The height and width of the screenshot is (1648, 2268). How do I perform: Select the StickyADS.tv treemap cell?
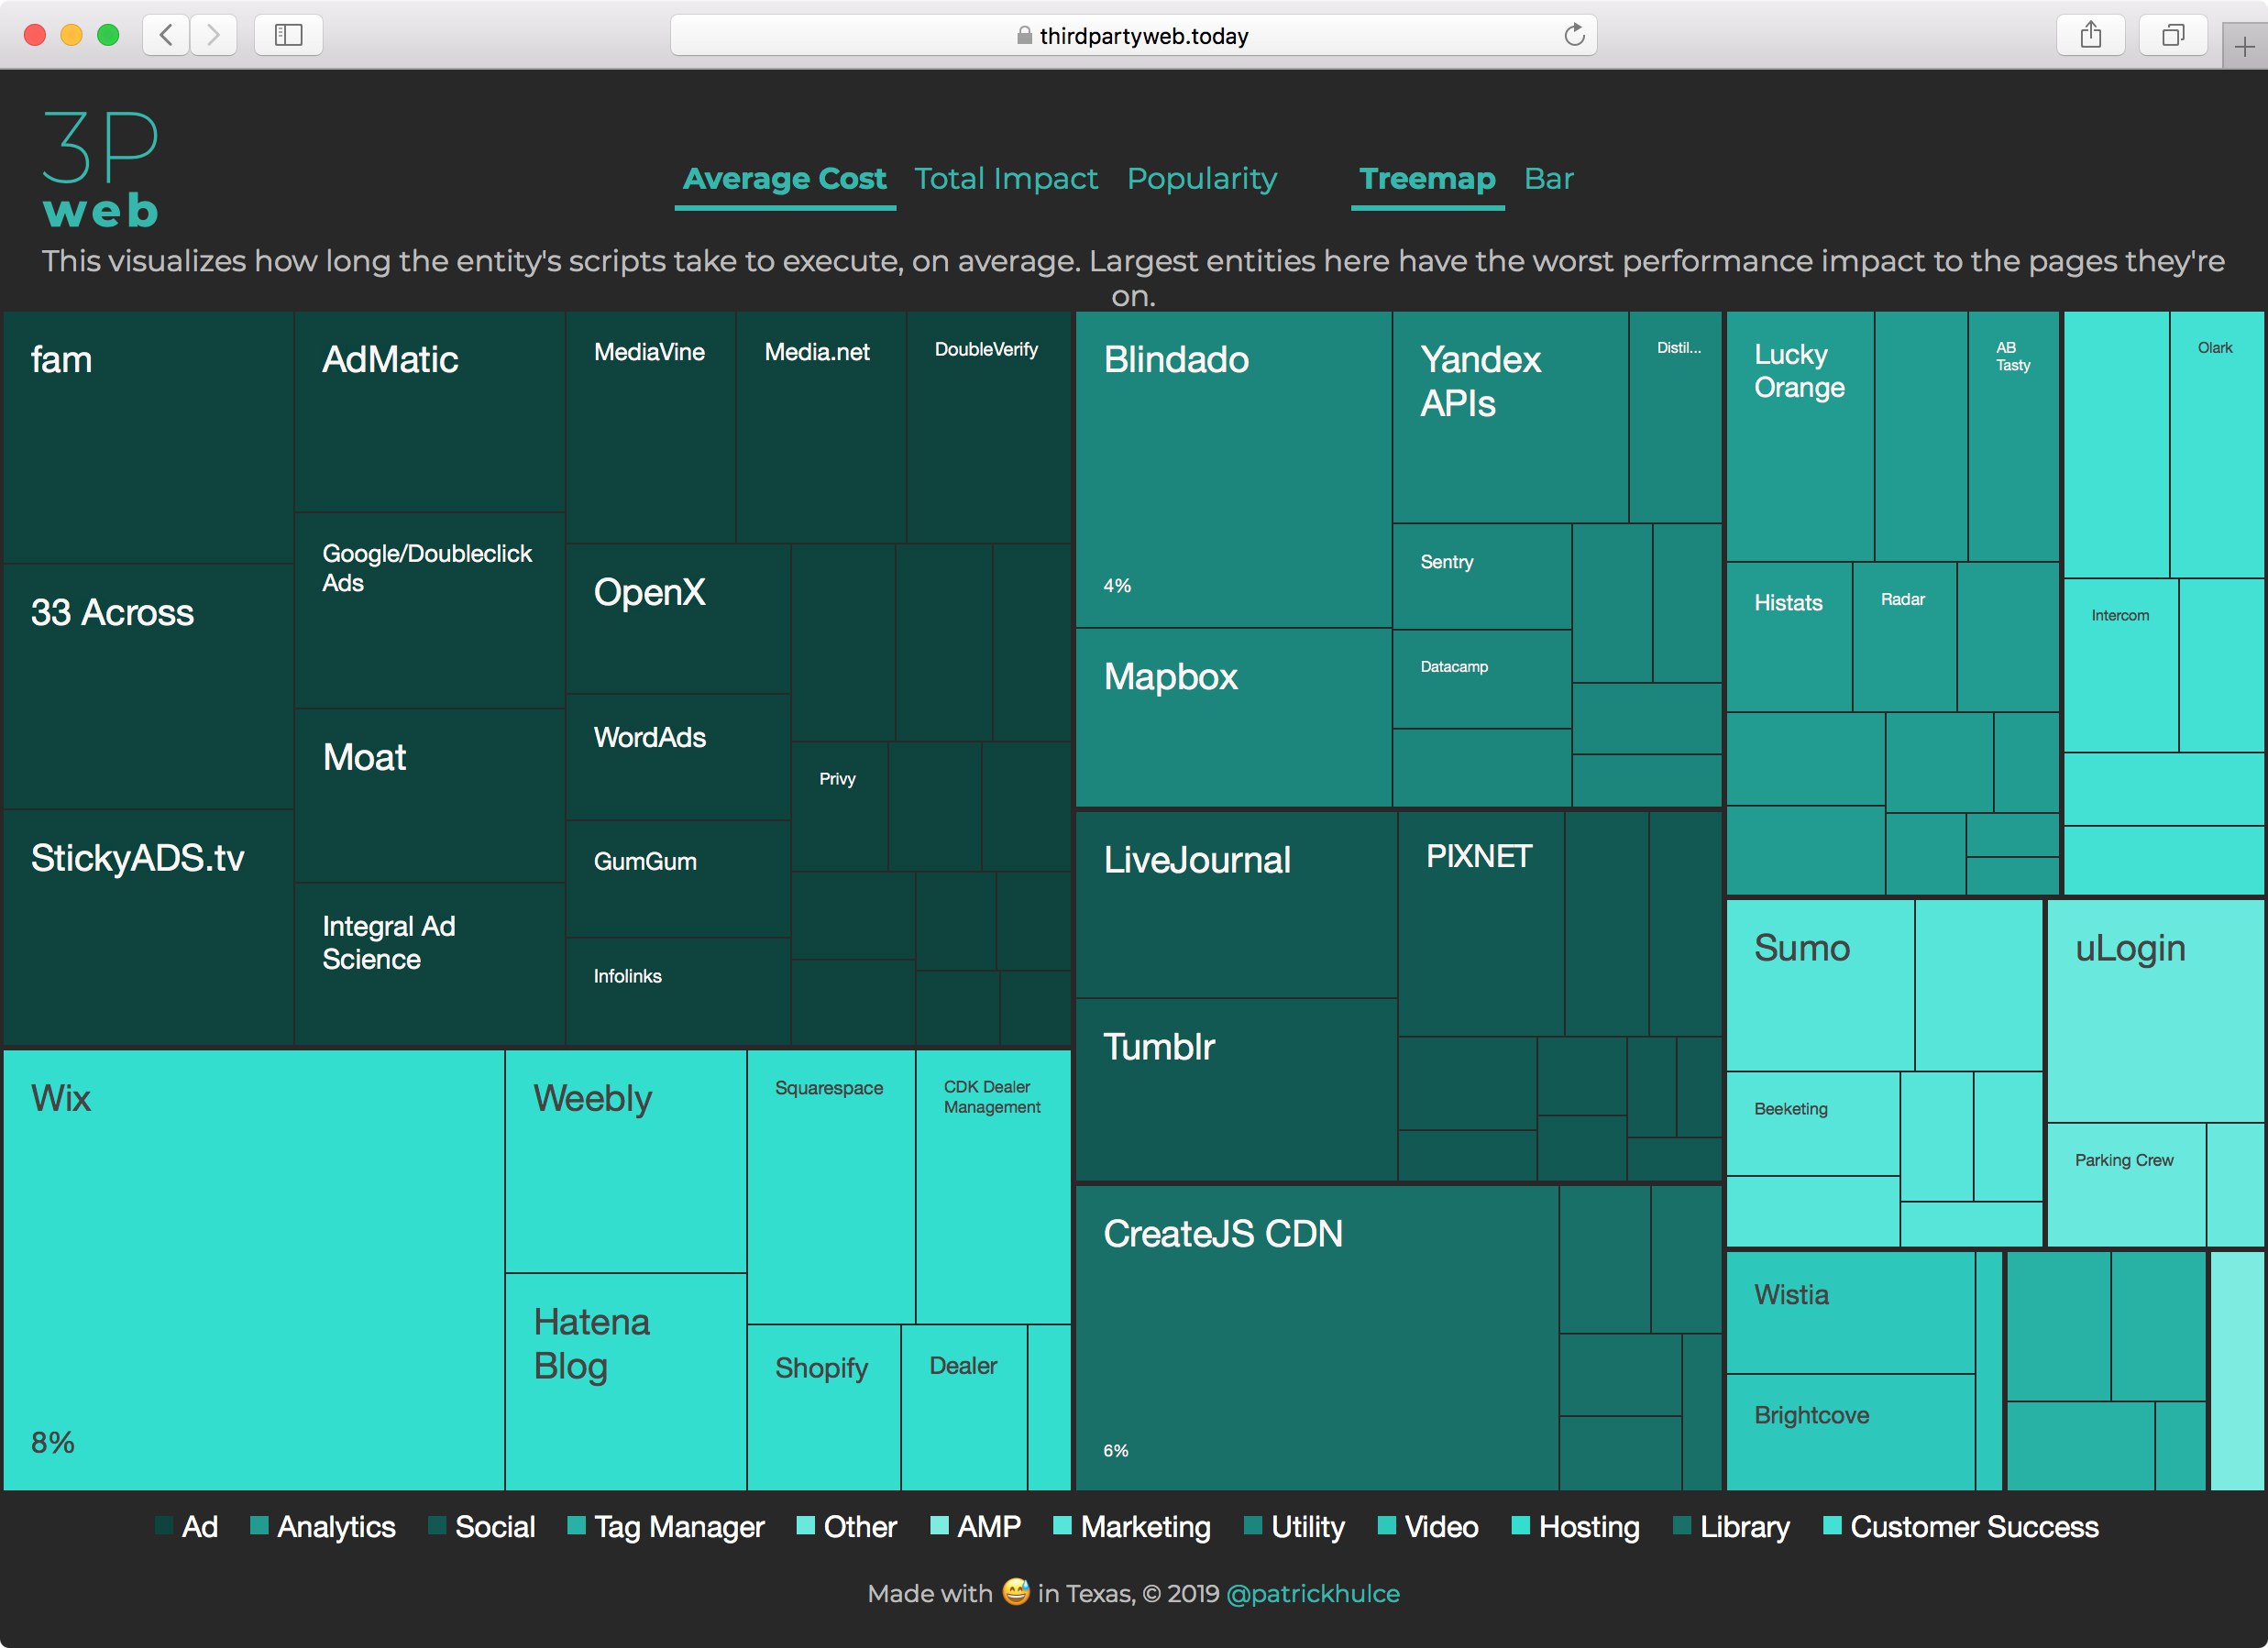tap(148, 927)
